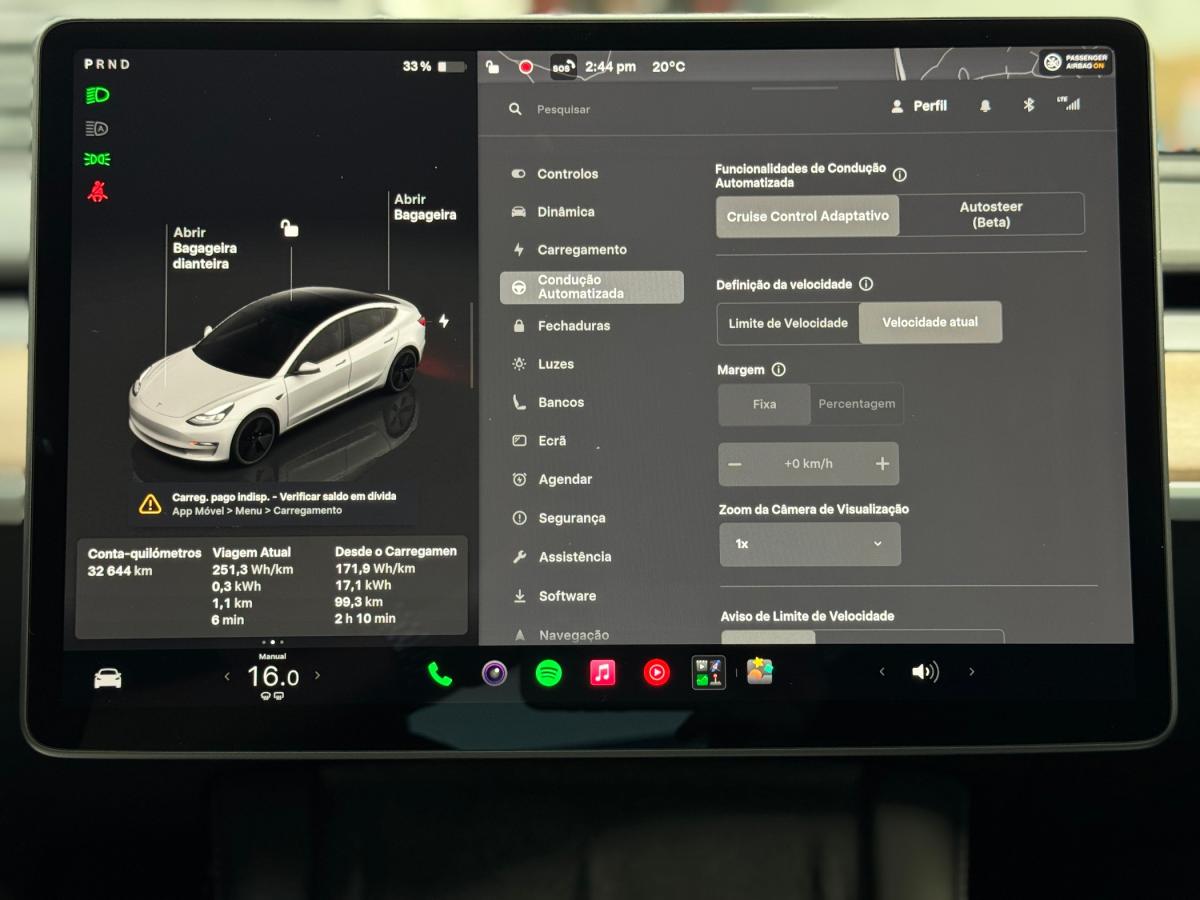Lower the volume with left chevron

tap(881, 672)
